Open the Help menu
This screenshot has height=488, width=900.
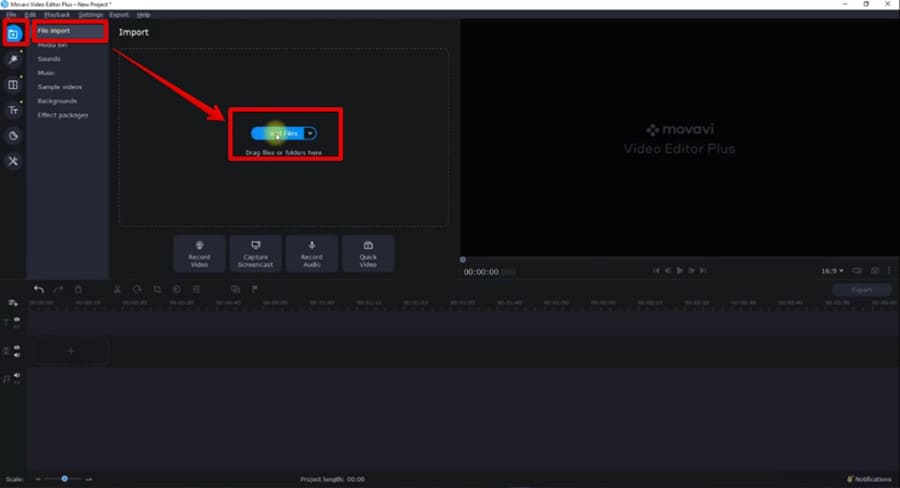coord(143,14)
